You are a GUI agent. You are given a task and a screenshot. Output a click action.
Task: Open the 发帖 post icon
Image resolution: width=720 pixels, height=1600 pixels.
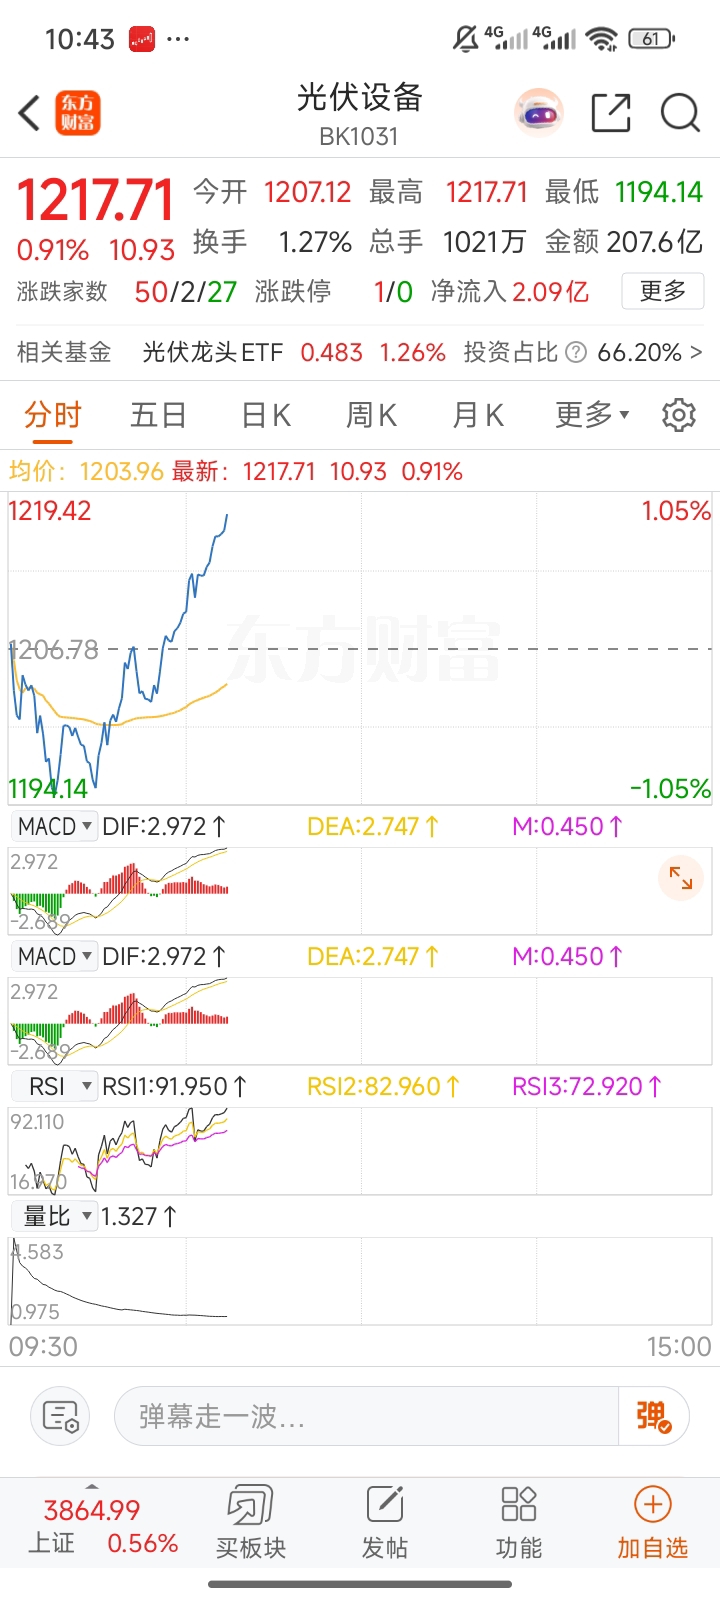pyautogui.click(x=385, y=1523)
